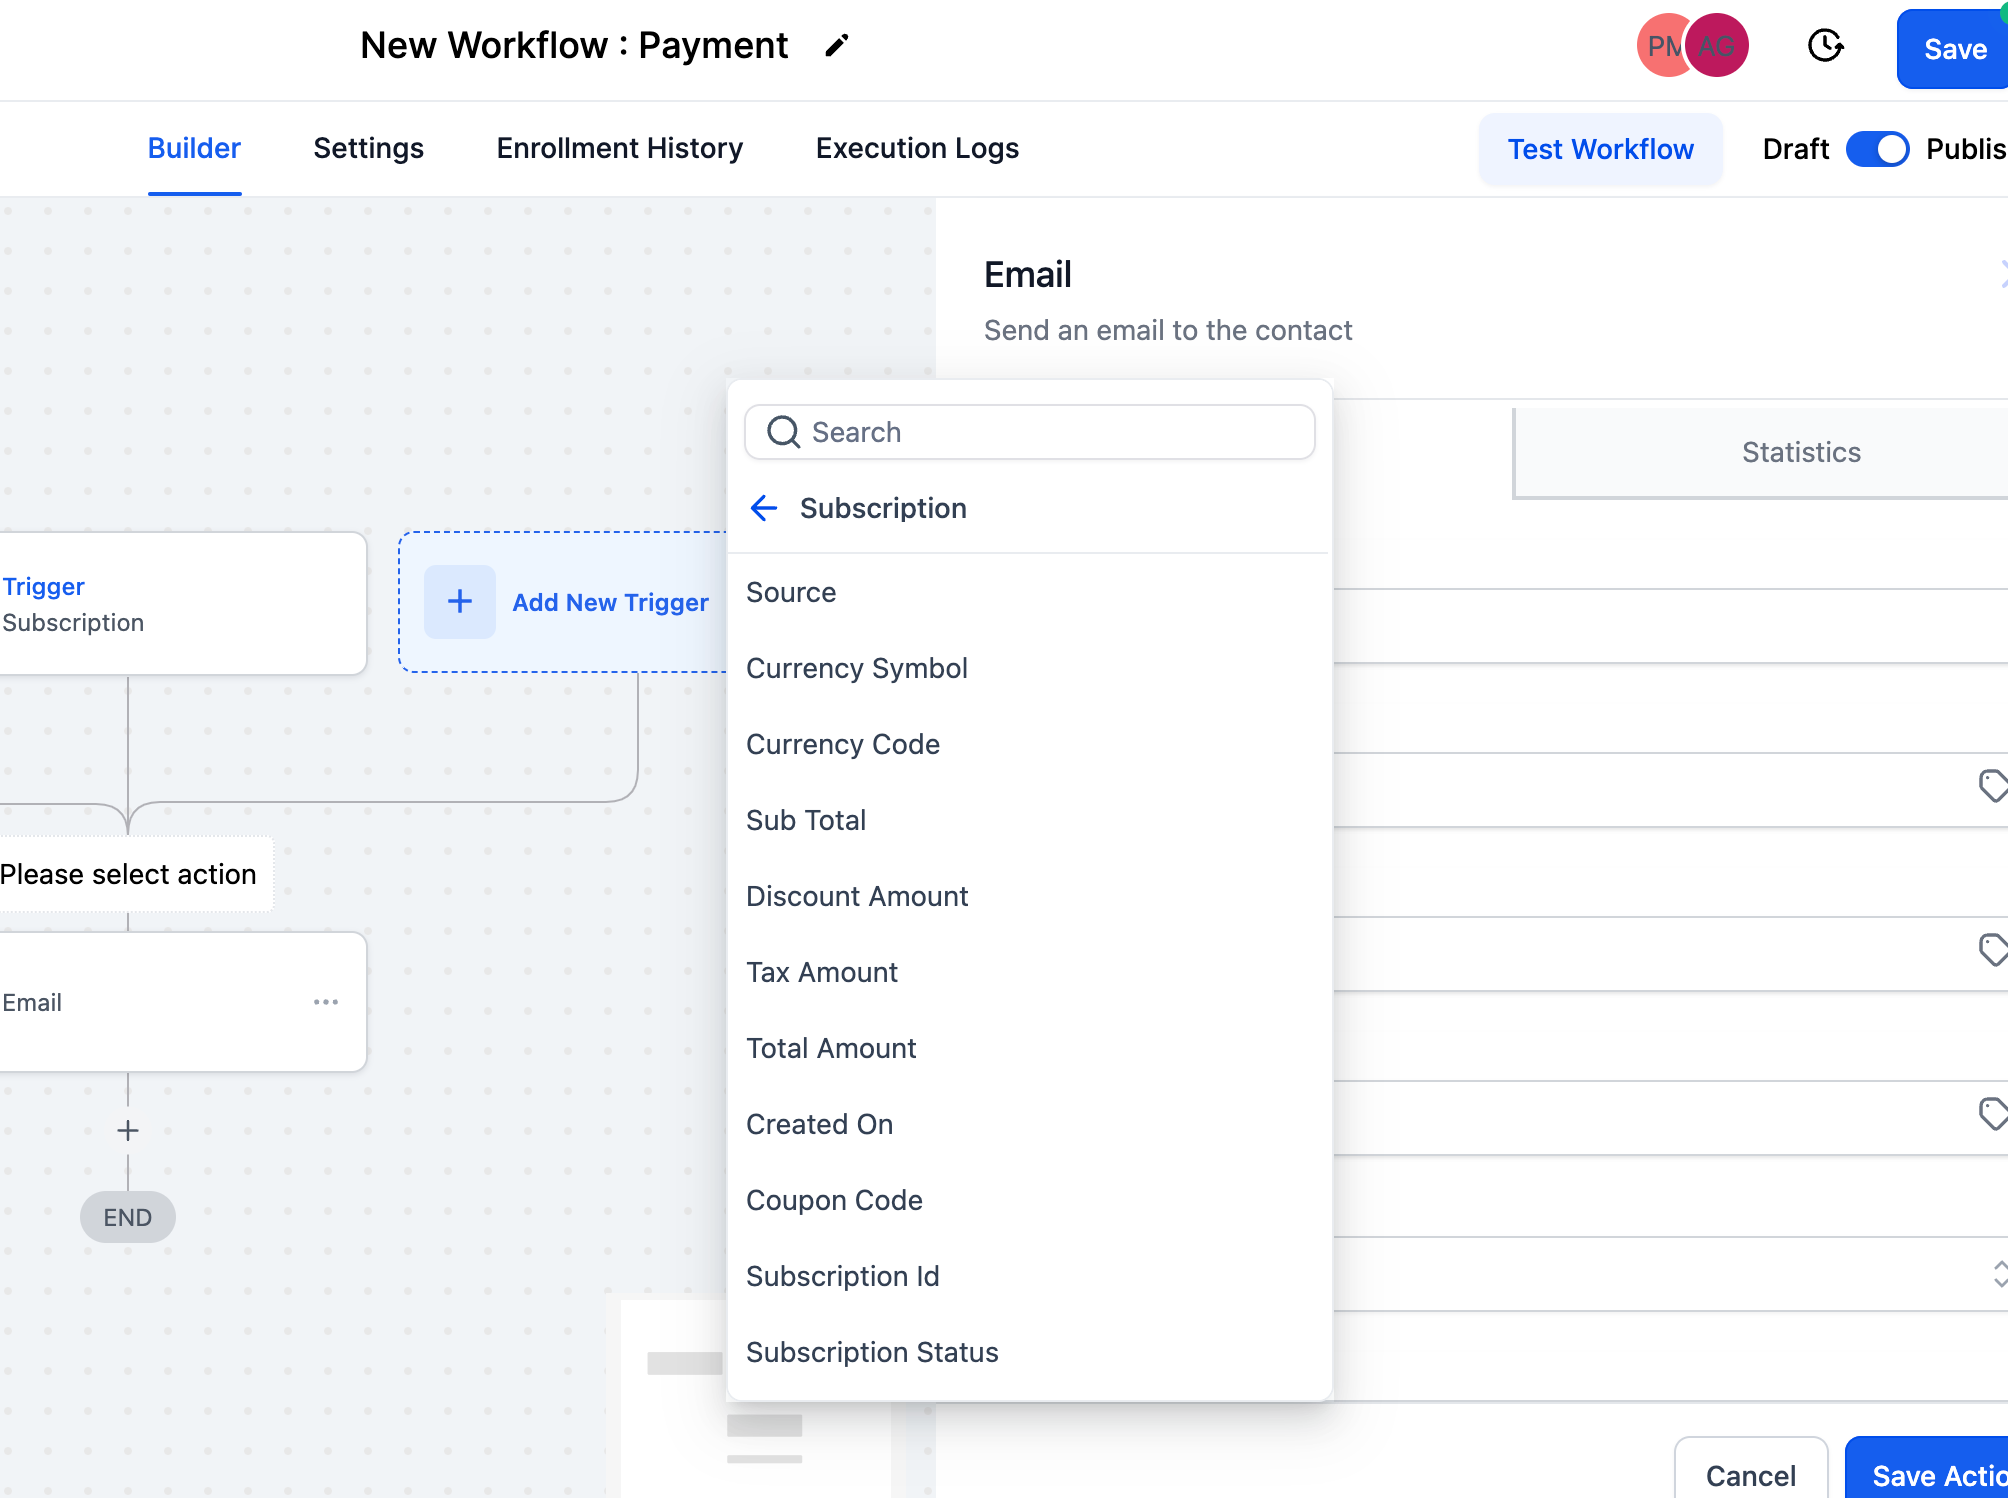This screenshot has width=2008, height=1498.
Task: Open the three-dot menu on Email action
Action: tap(326, 1002)
